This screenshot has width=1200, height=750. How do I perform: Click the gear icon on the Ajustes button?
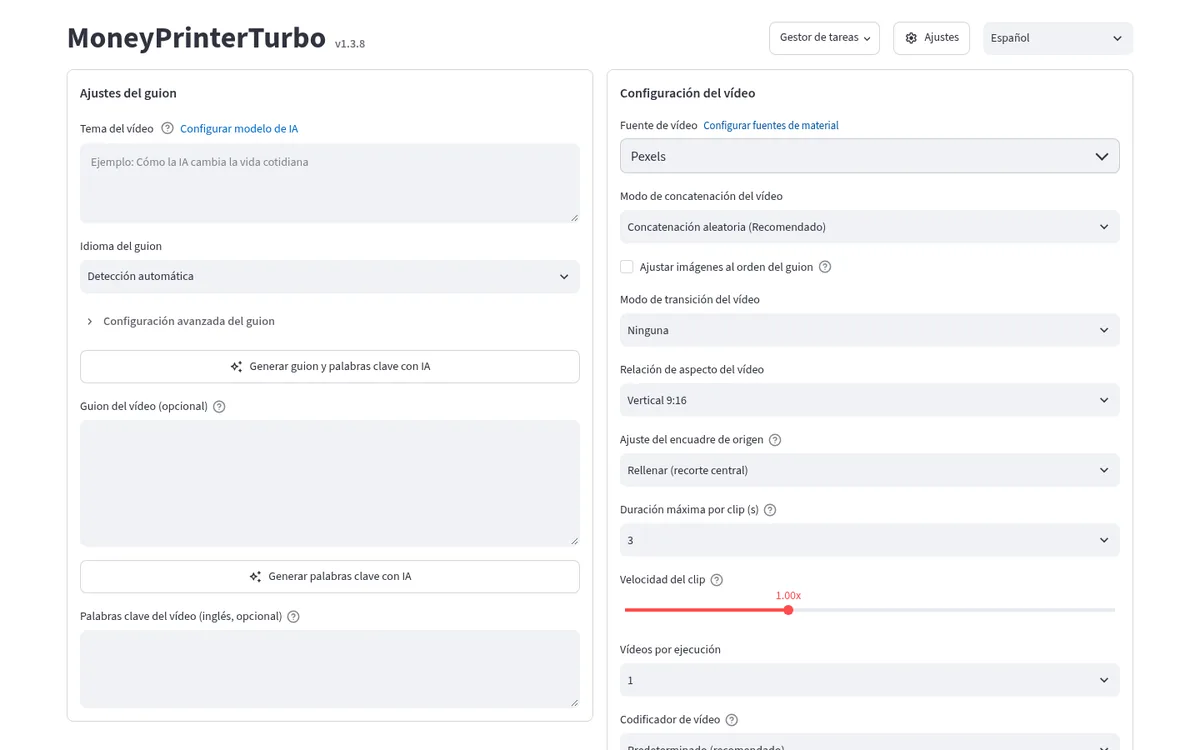911,38
